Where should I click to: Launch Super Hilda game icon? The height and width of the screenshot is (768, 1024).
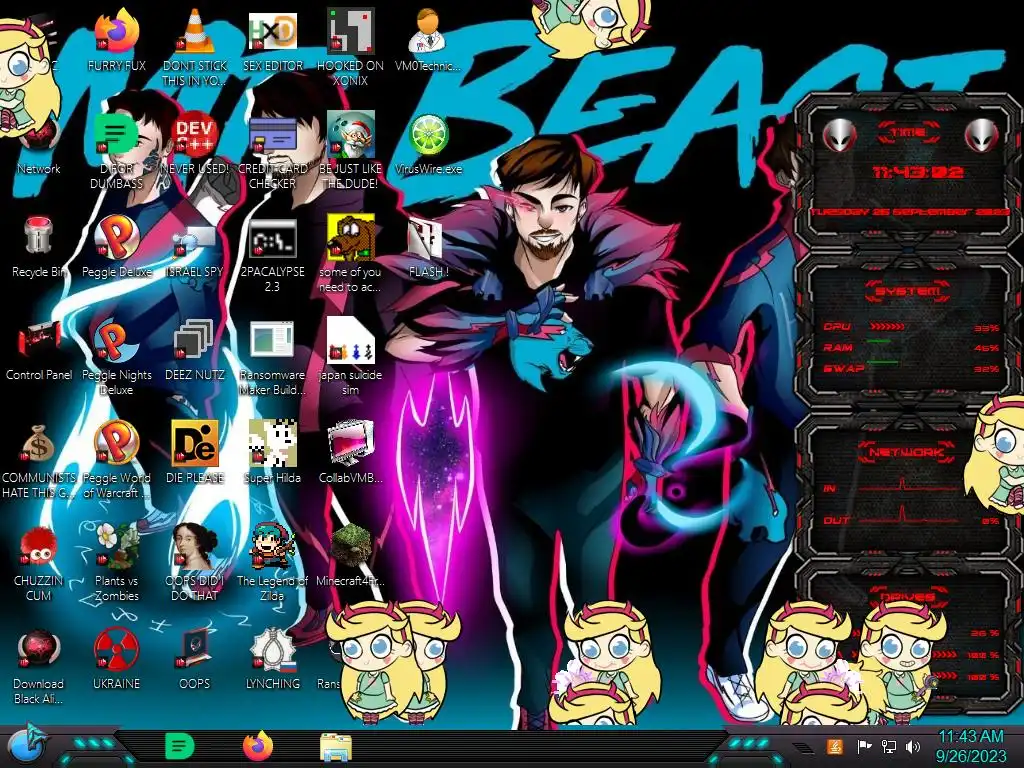coord(272,443)
